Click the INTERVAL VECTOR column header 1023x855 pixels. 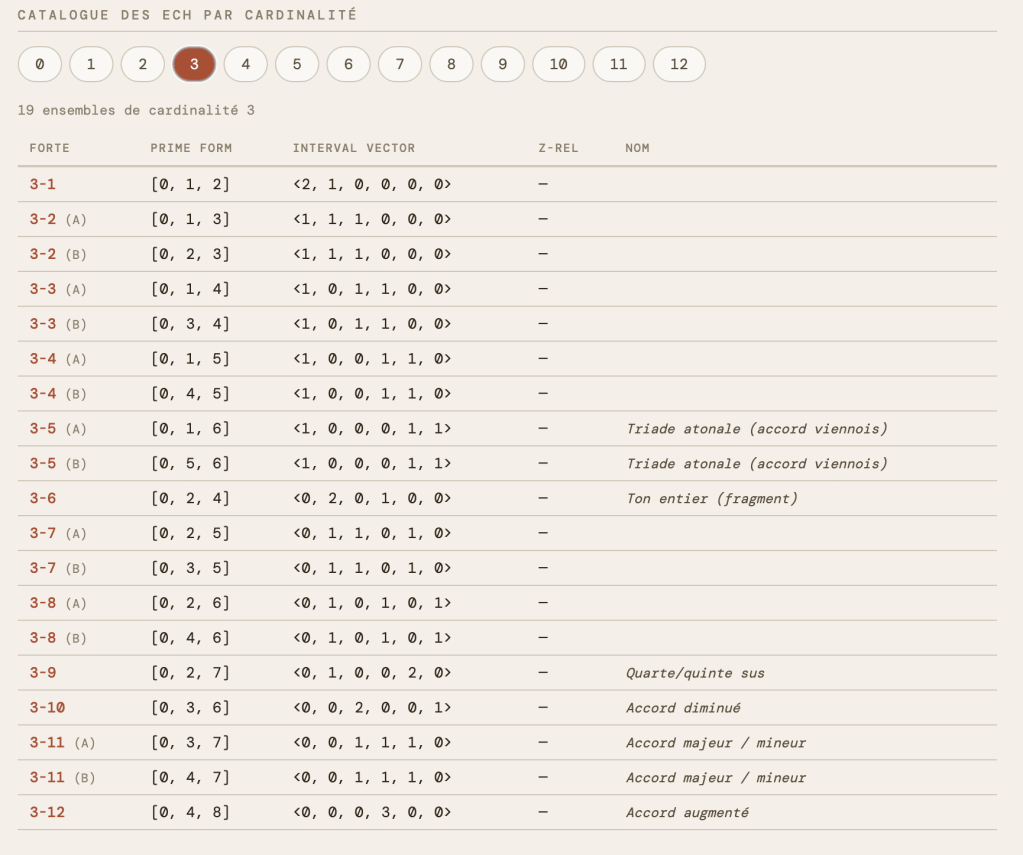point(353,148)
